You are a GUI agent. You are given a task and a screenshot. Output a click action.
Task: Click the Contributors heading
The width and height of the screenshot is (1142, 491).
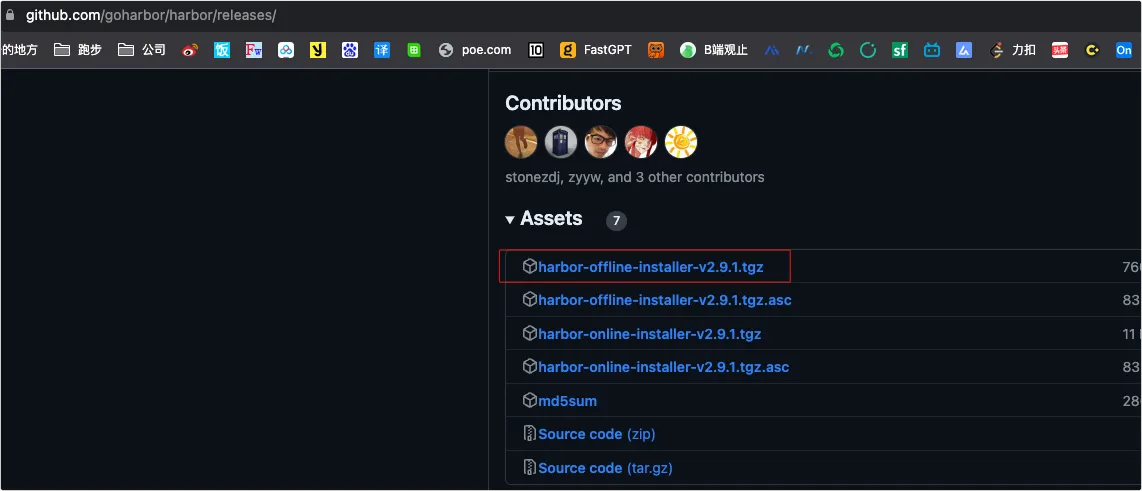563,103
